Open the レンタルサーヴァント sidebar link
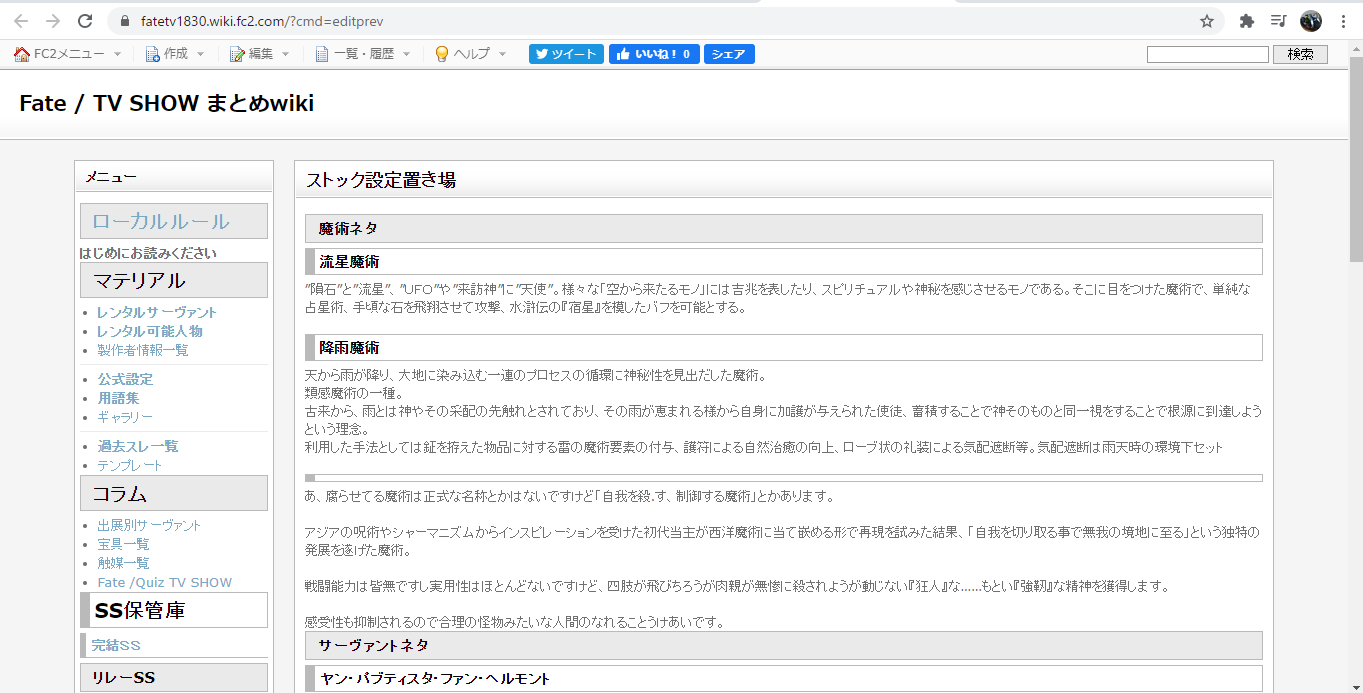 [x=157, y=312]
